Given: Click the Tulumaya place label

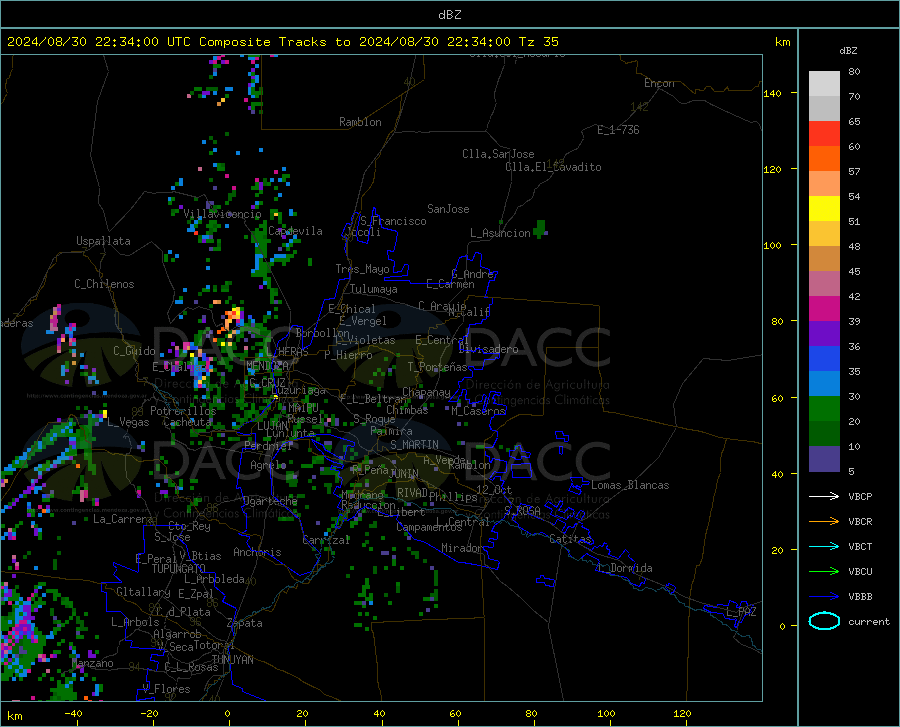Looking at the screenshot, I should 374,289.
